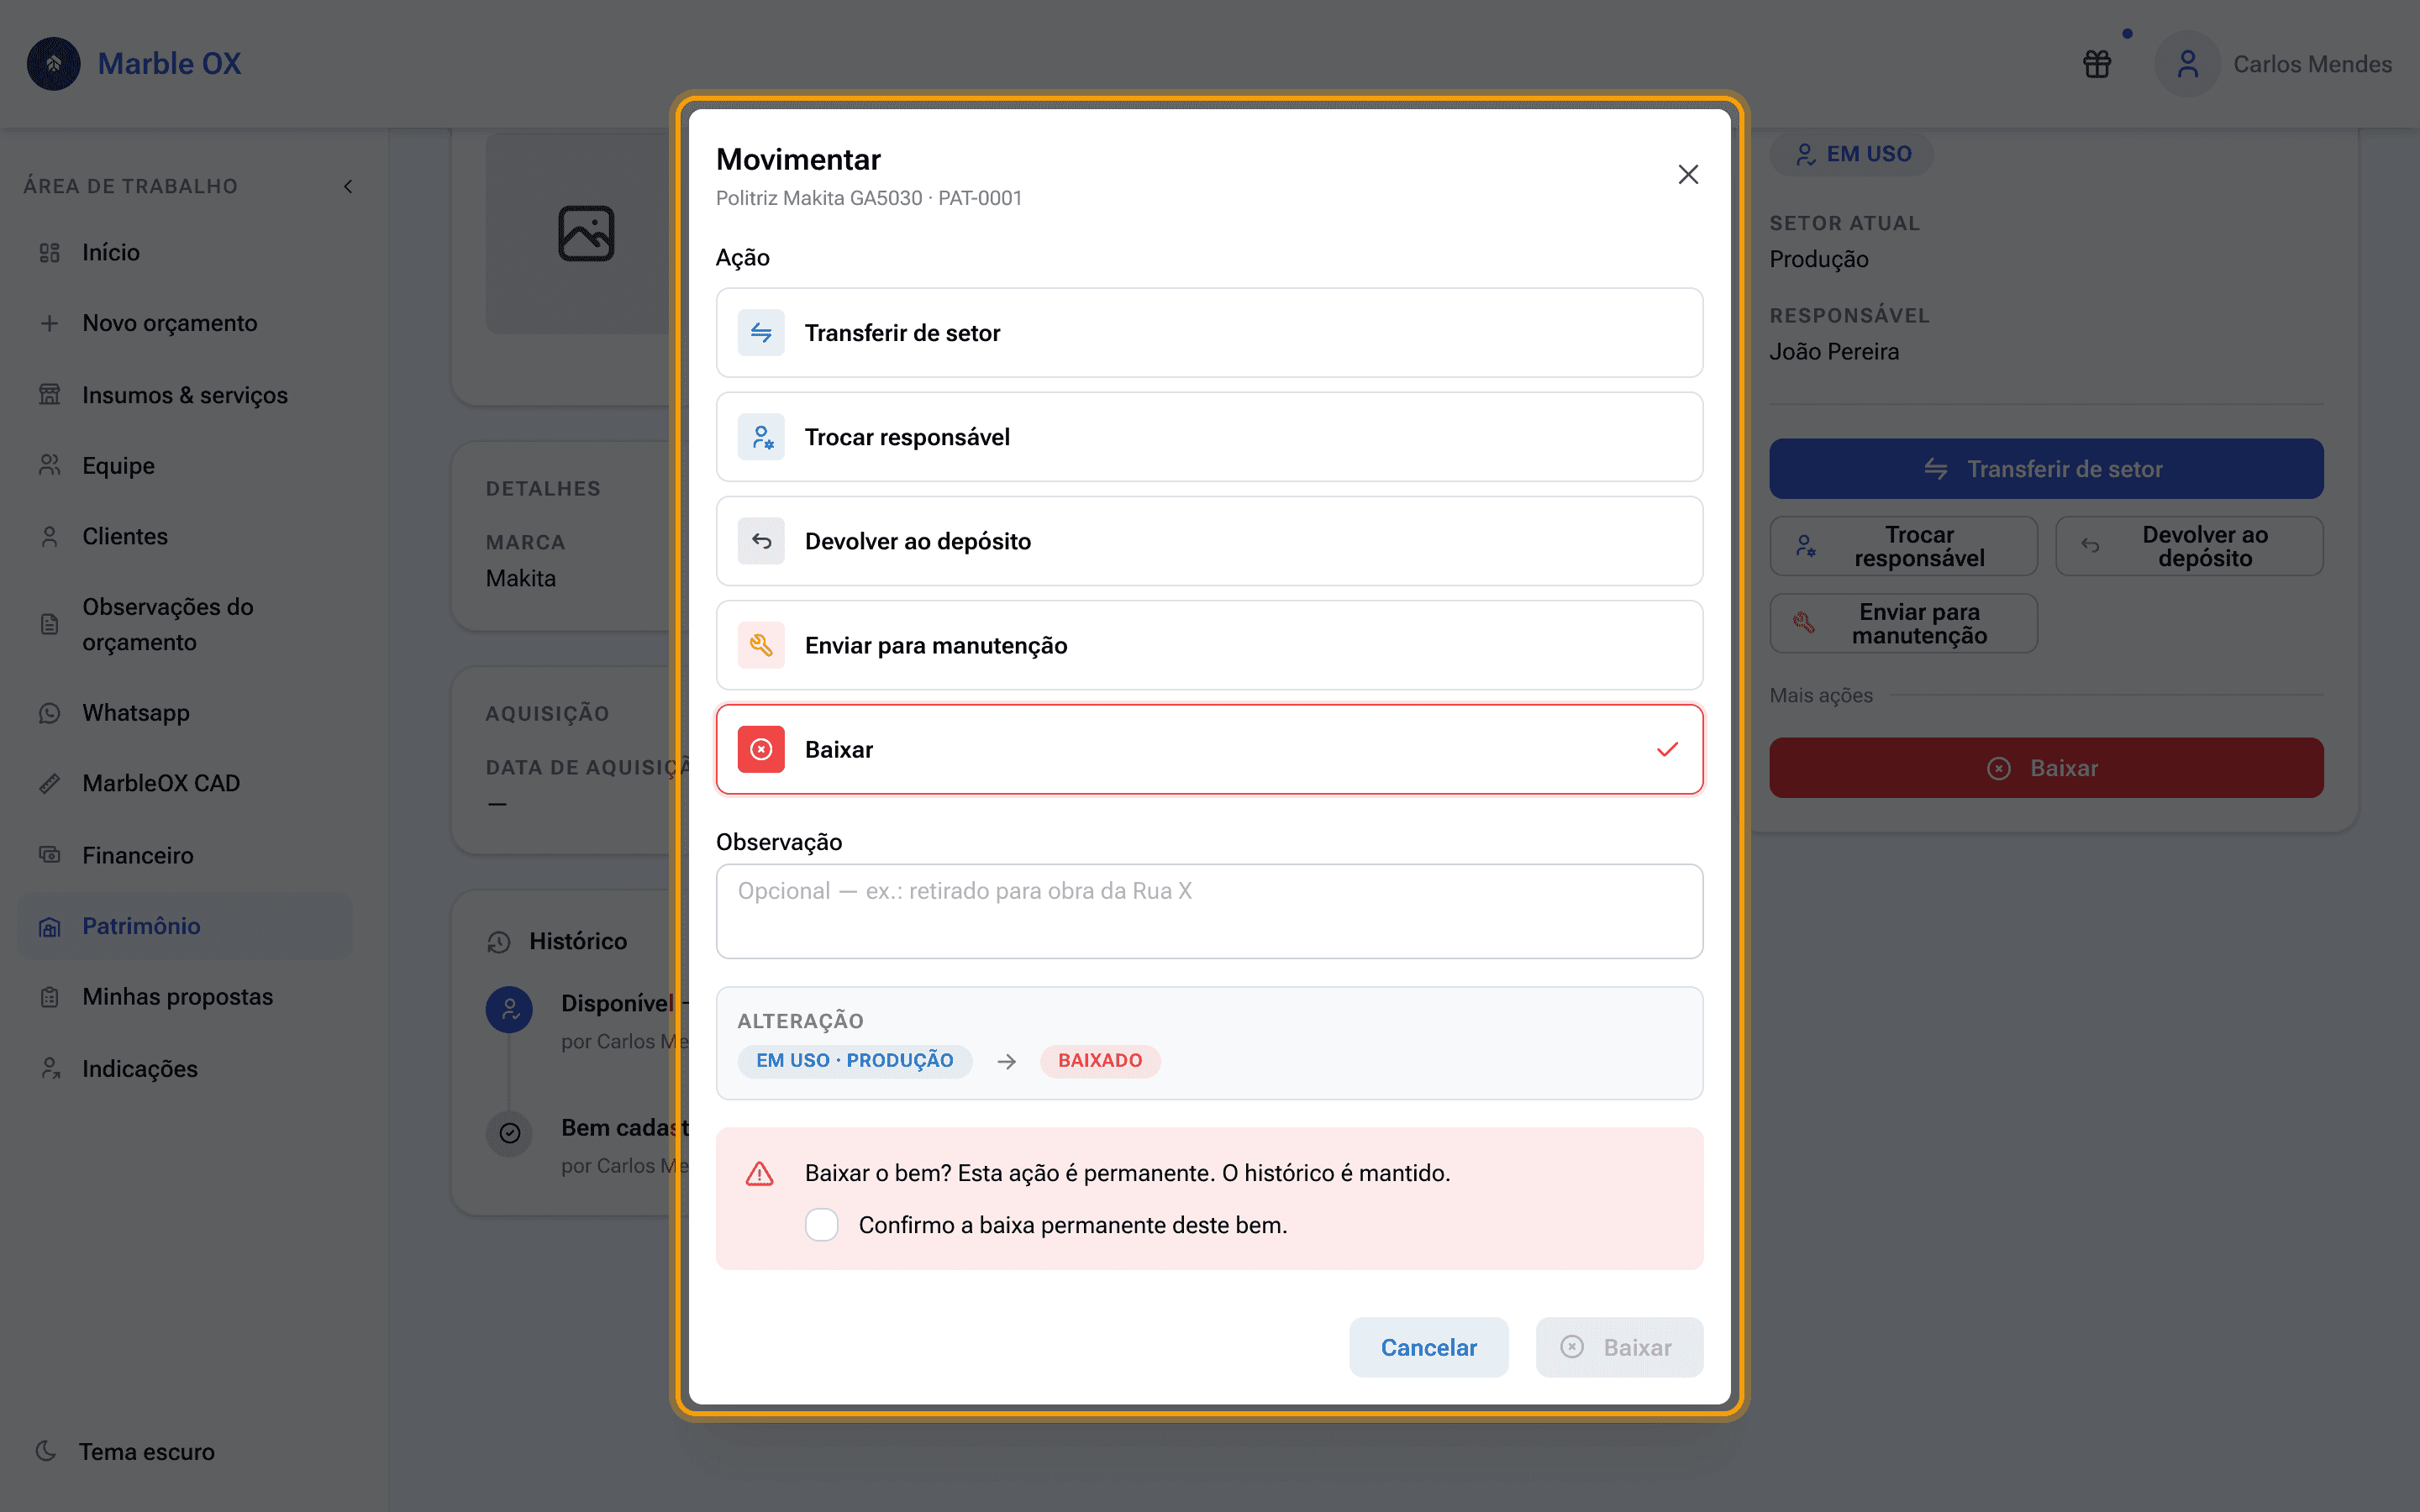Click the Marble OX logo icon

[54, 64]
